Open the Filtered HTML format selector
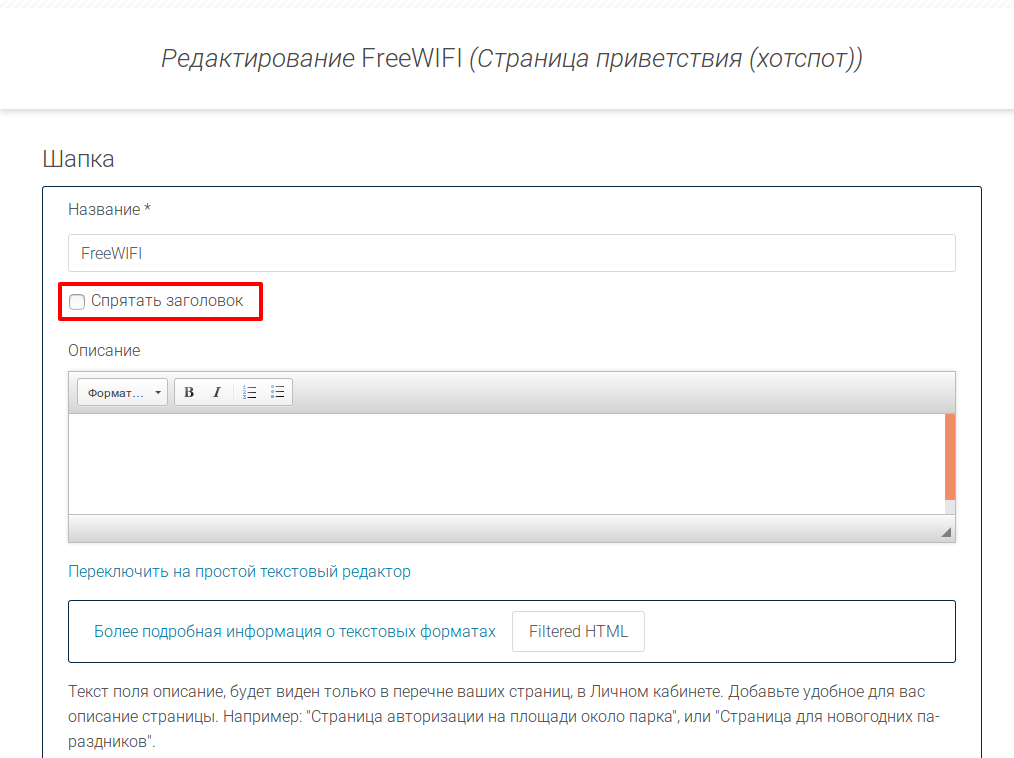The width and height of the screenshot is (1014, 758). pos(578,632)
